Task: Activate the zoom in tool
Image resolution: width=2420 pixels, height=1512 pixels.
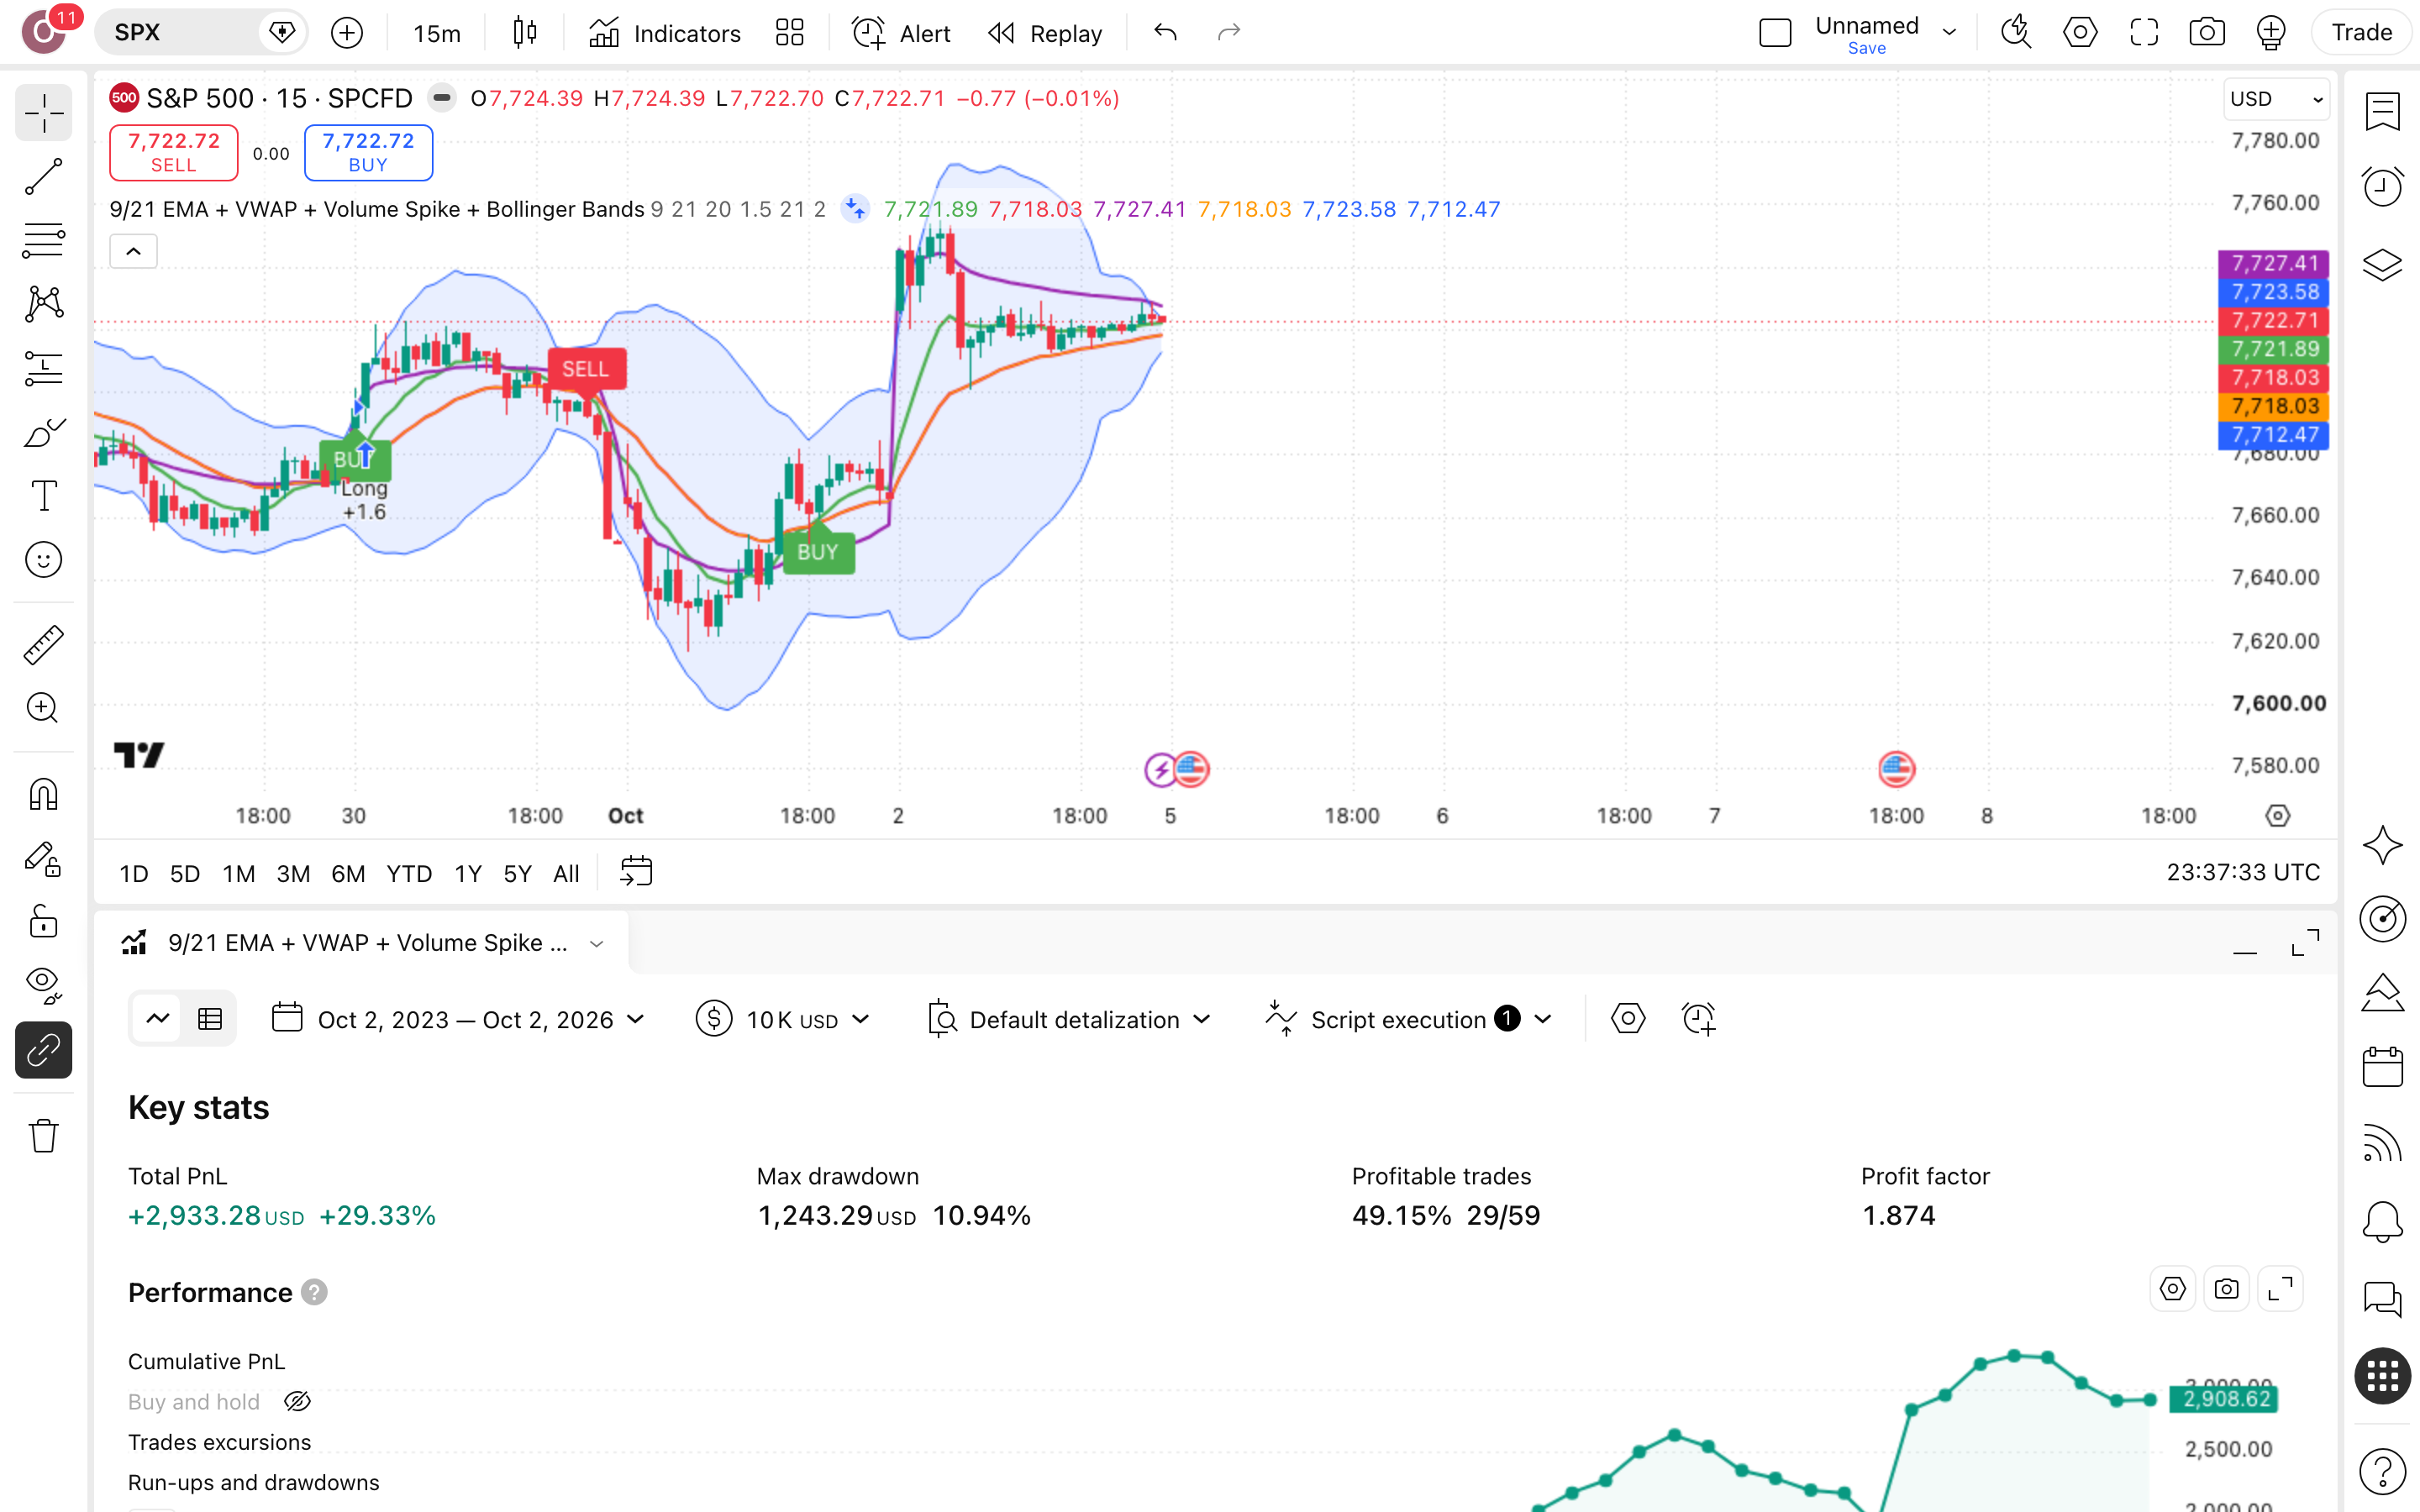Action: tap(43, 708)
